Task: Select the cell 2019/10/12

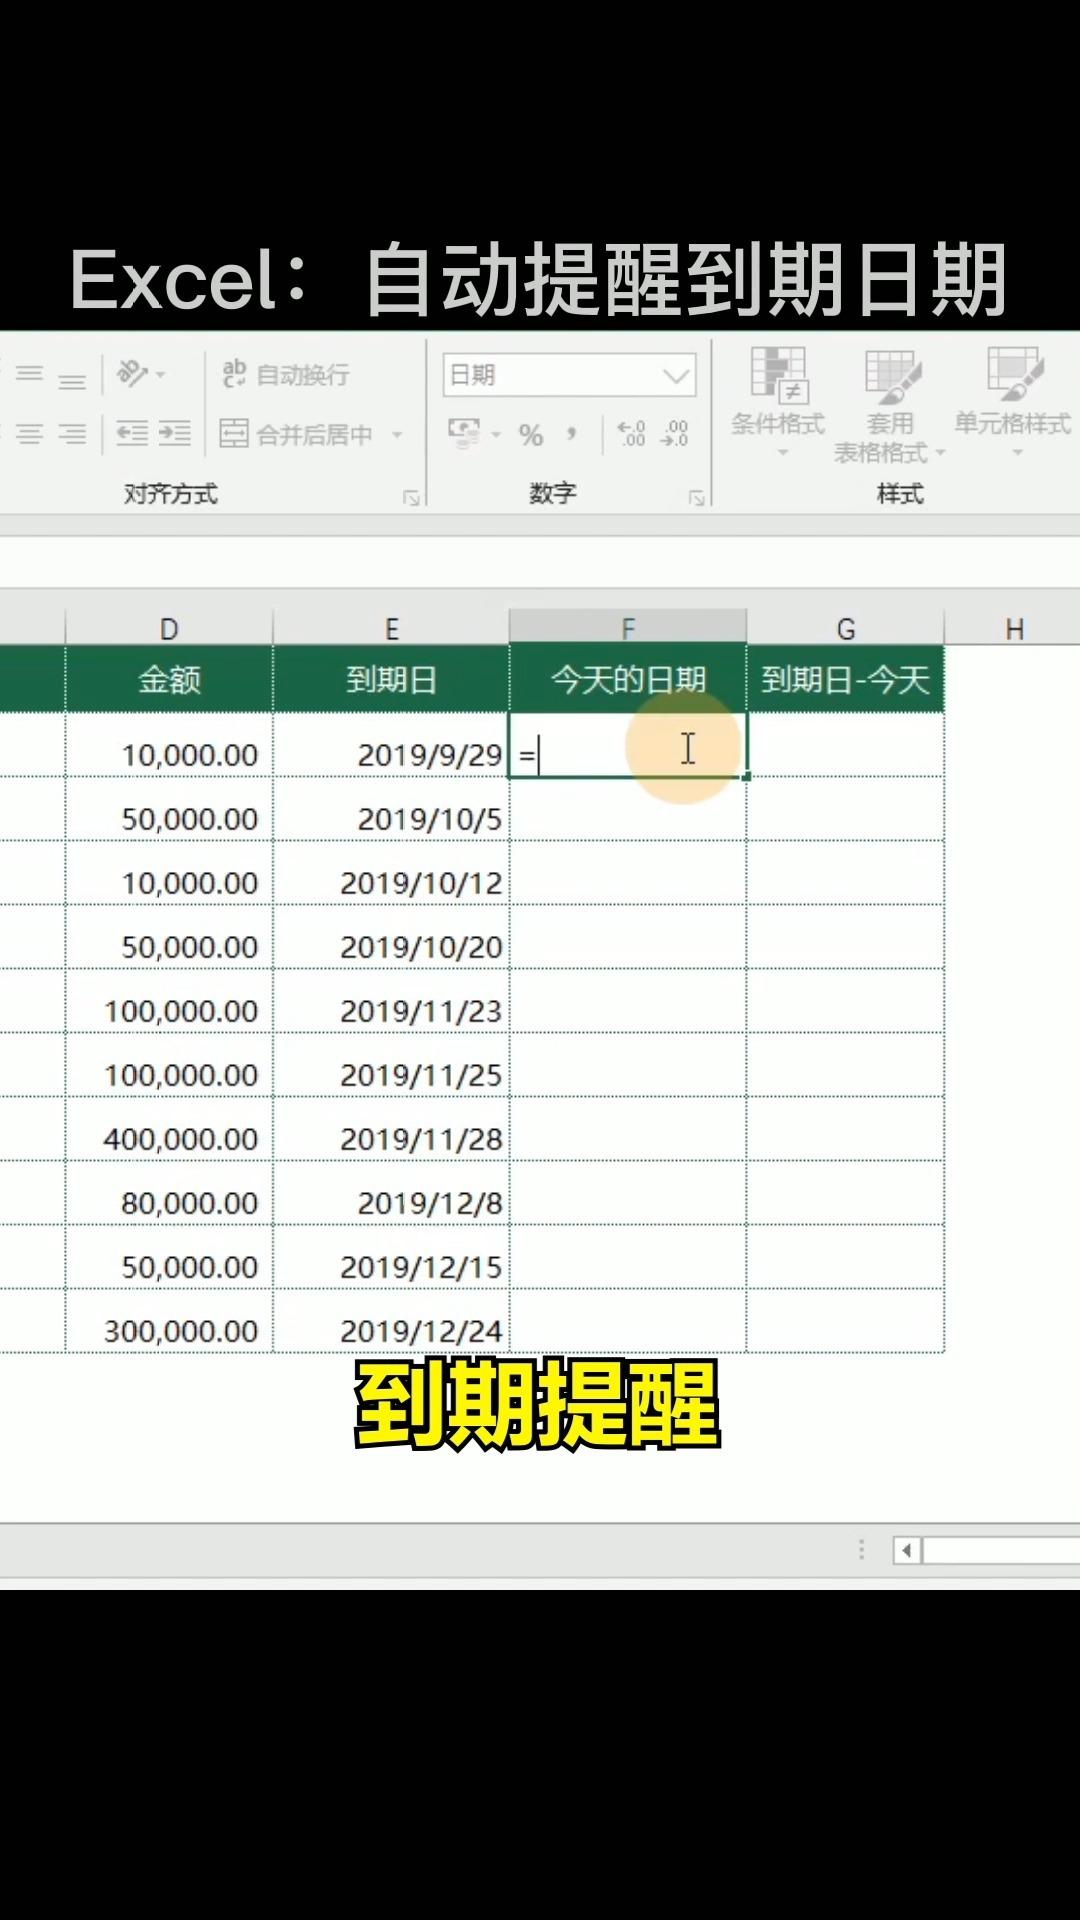Action: tap(391, 873)
